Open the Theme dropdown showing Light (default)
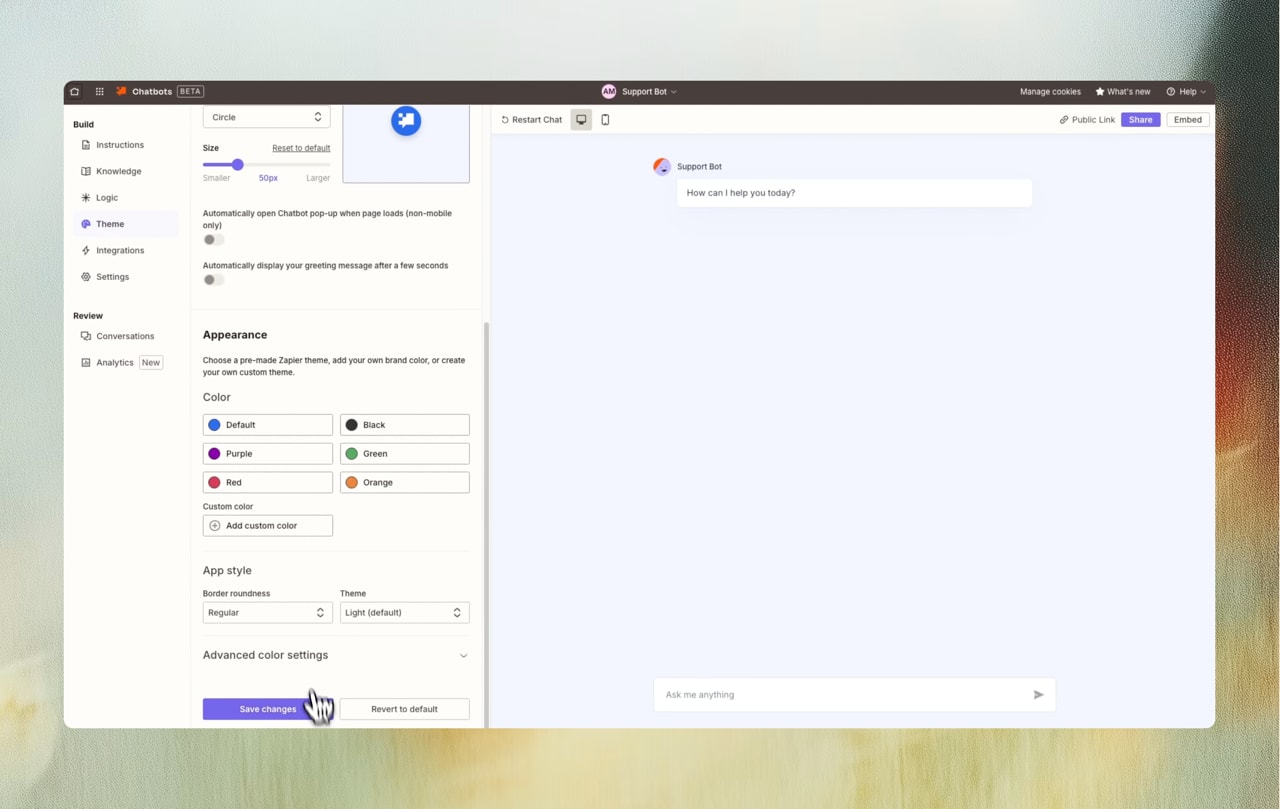Screen dimensions: 1280x809 click(404, 612)
